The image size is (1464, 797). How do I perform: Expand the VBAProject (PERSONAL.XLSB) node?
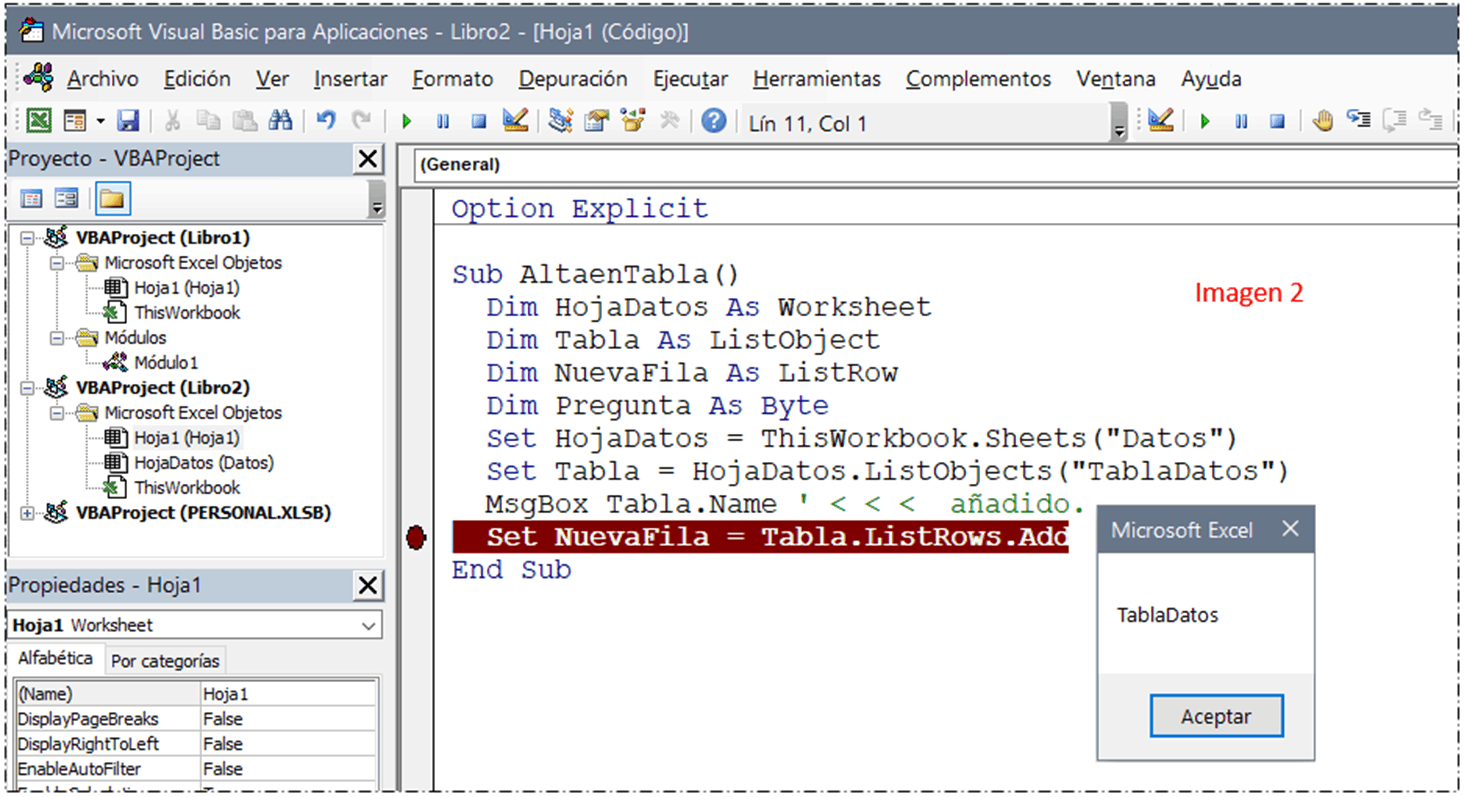26,513
